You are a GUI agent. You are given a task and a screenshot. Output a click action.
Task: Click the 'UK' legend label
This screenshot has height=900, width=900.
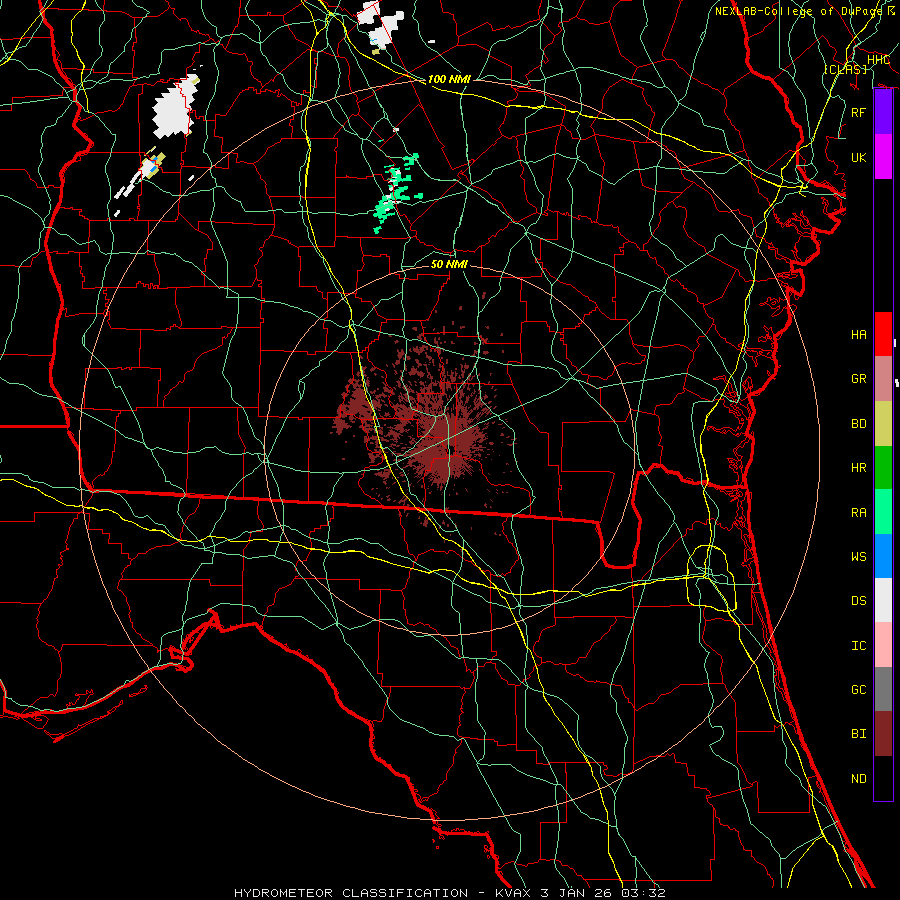tap(858, 157)
